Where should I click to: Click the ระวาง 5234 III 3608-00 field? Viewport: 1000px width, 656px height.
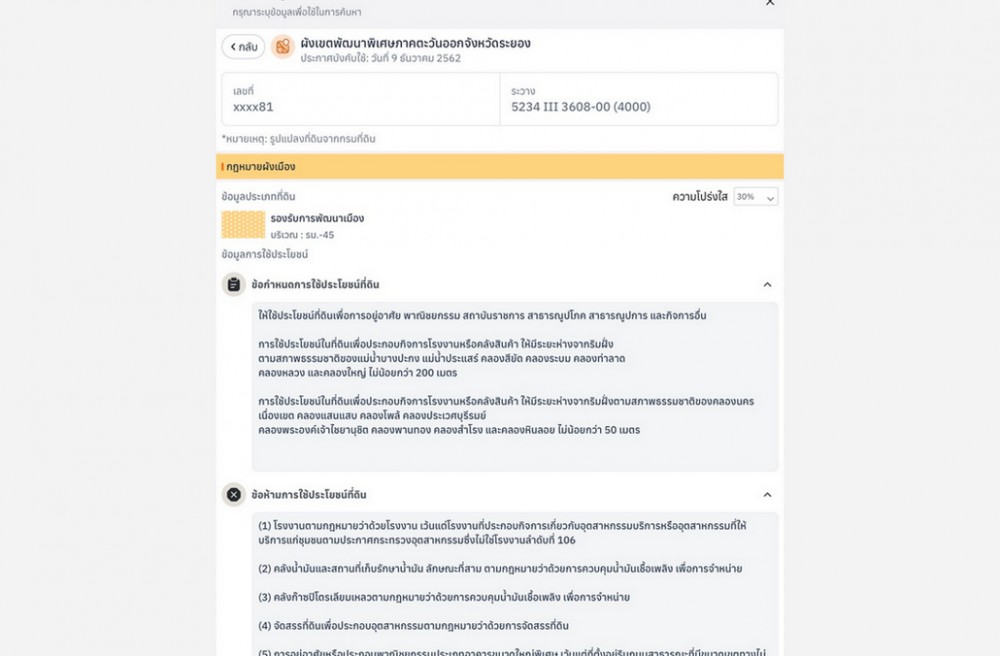pos(638,99)
